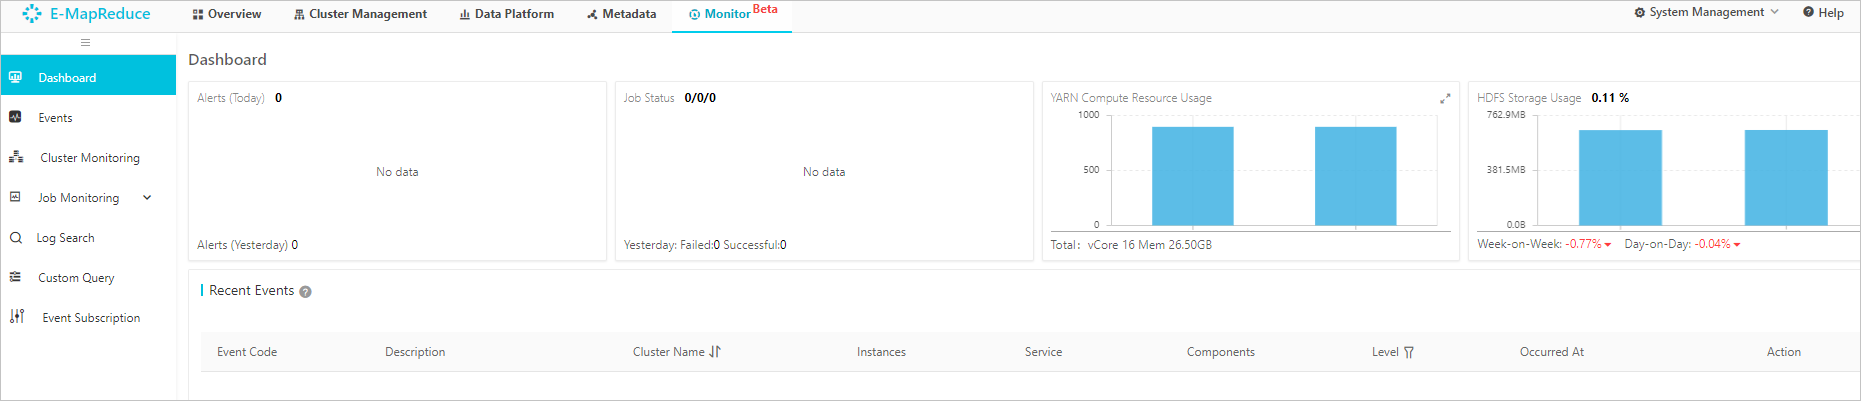
Task: Click Week-on-Week -0.77% value
Action: coord(1583,244)
